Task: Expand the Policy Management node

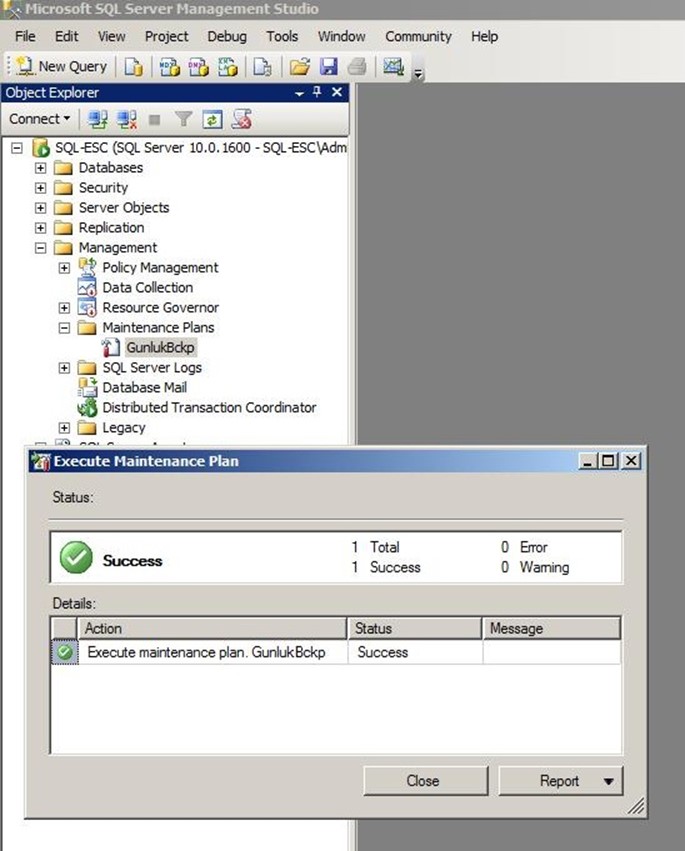Action: click(64, 268)
